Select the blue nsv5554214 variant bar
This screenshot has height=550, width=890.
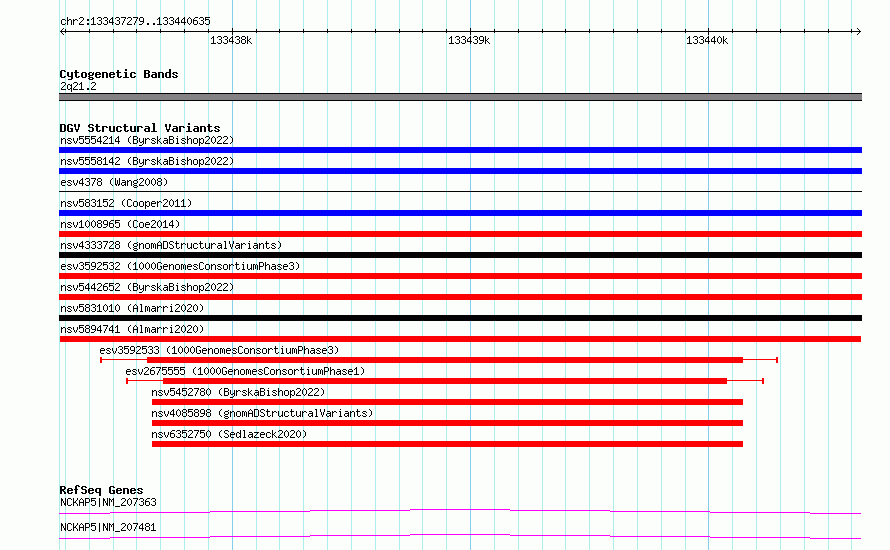(x=460, y=150)
